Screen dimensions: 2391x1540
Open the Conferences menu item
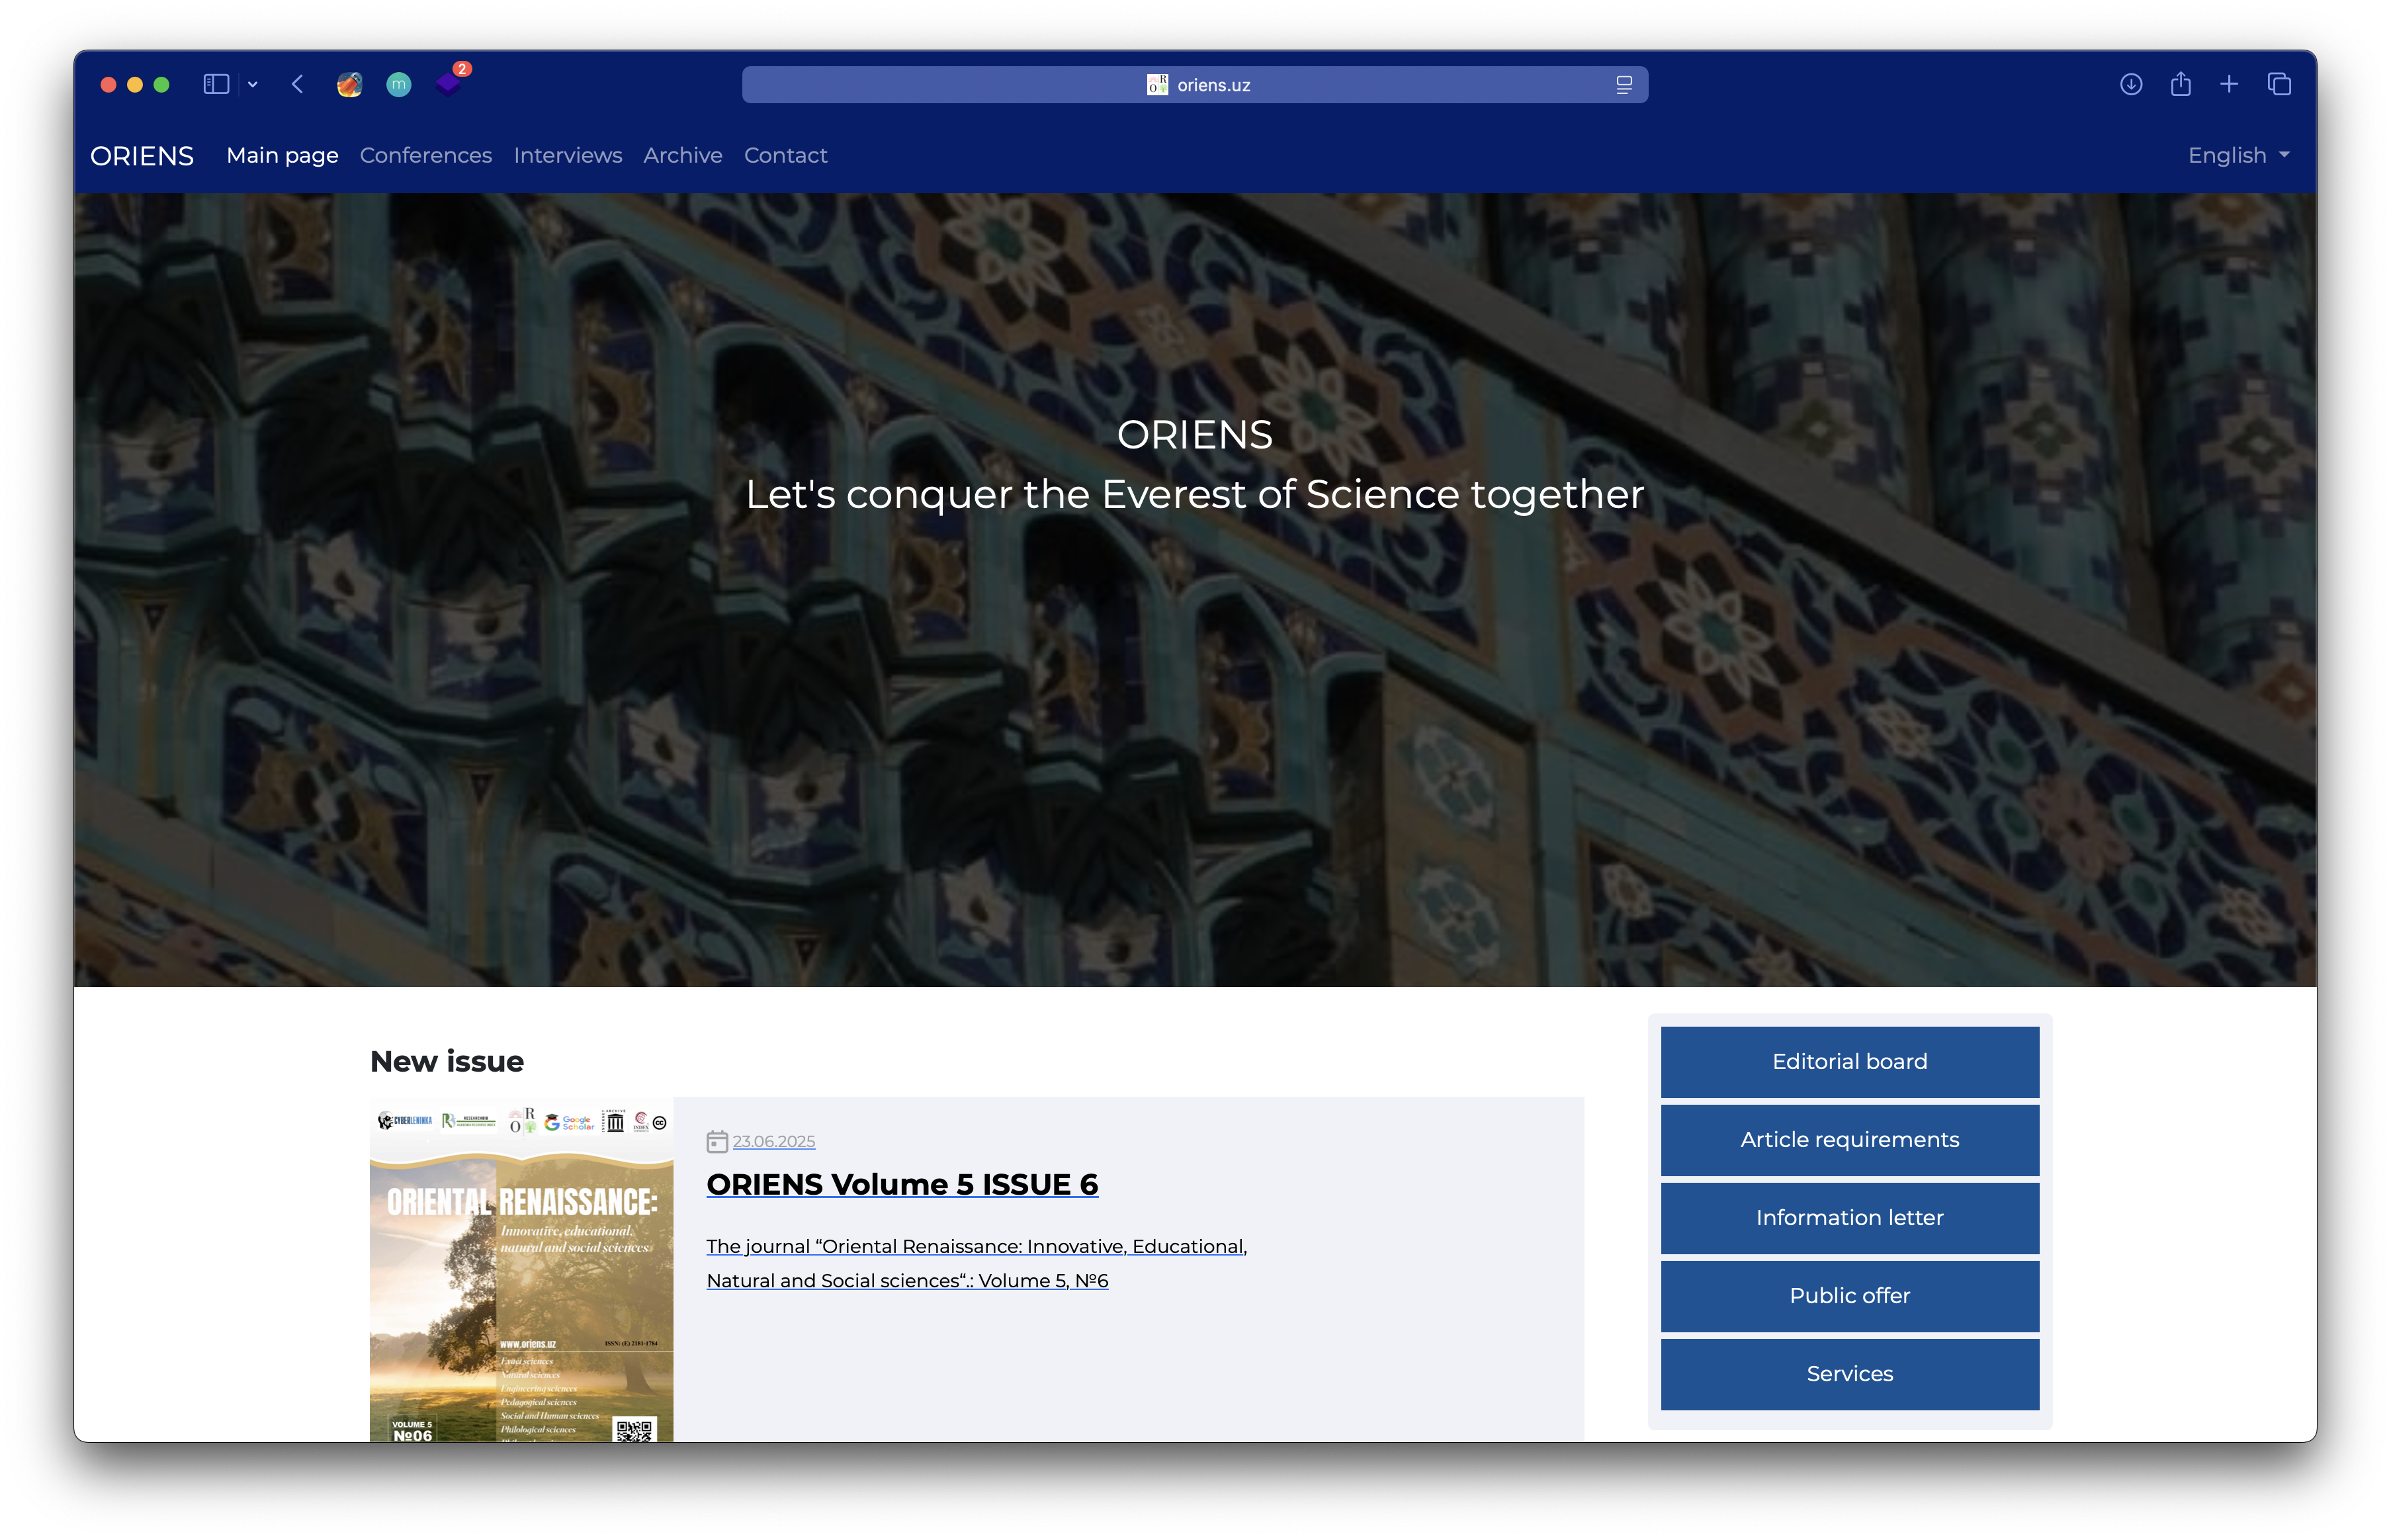point(425,155)
